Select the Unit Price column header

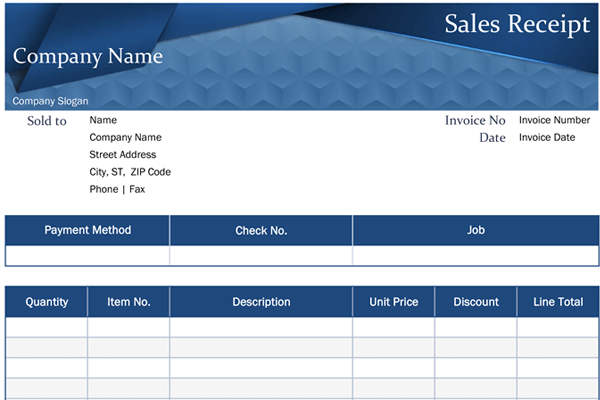click(394, 301)
